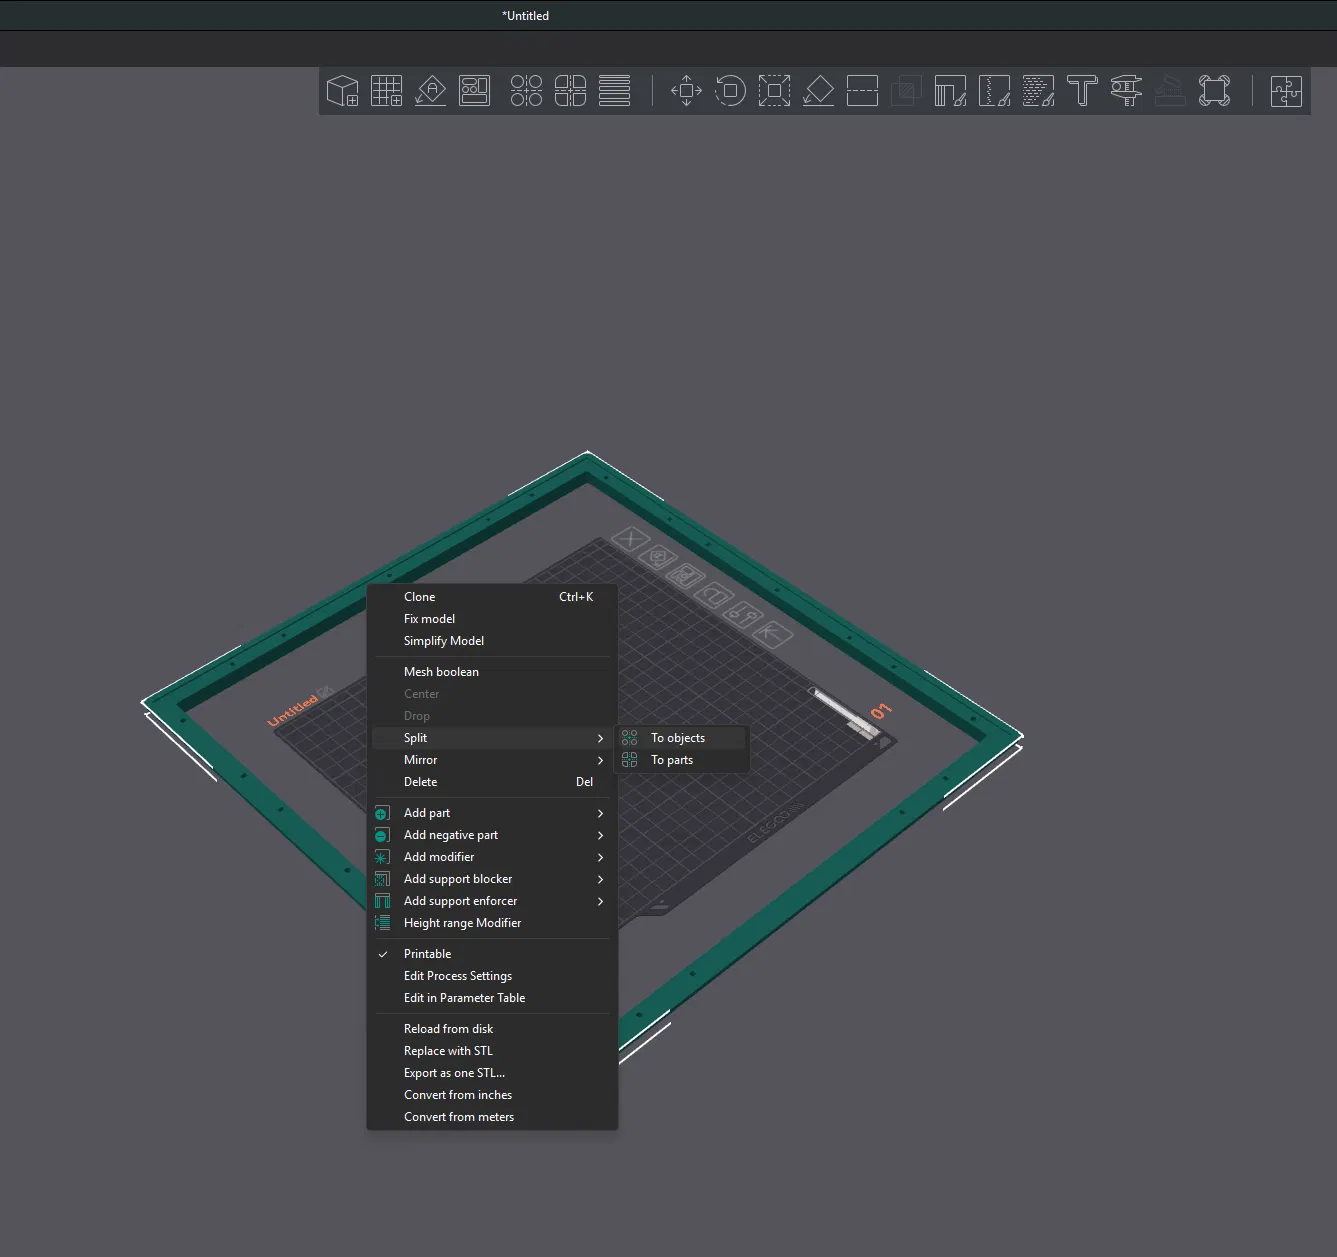Click Clone in the context menu
The width and height of the screenshot is (1337, 1257).
tap(420, 597)
